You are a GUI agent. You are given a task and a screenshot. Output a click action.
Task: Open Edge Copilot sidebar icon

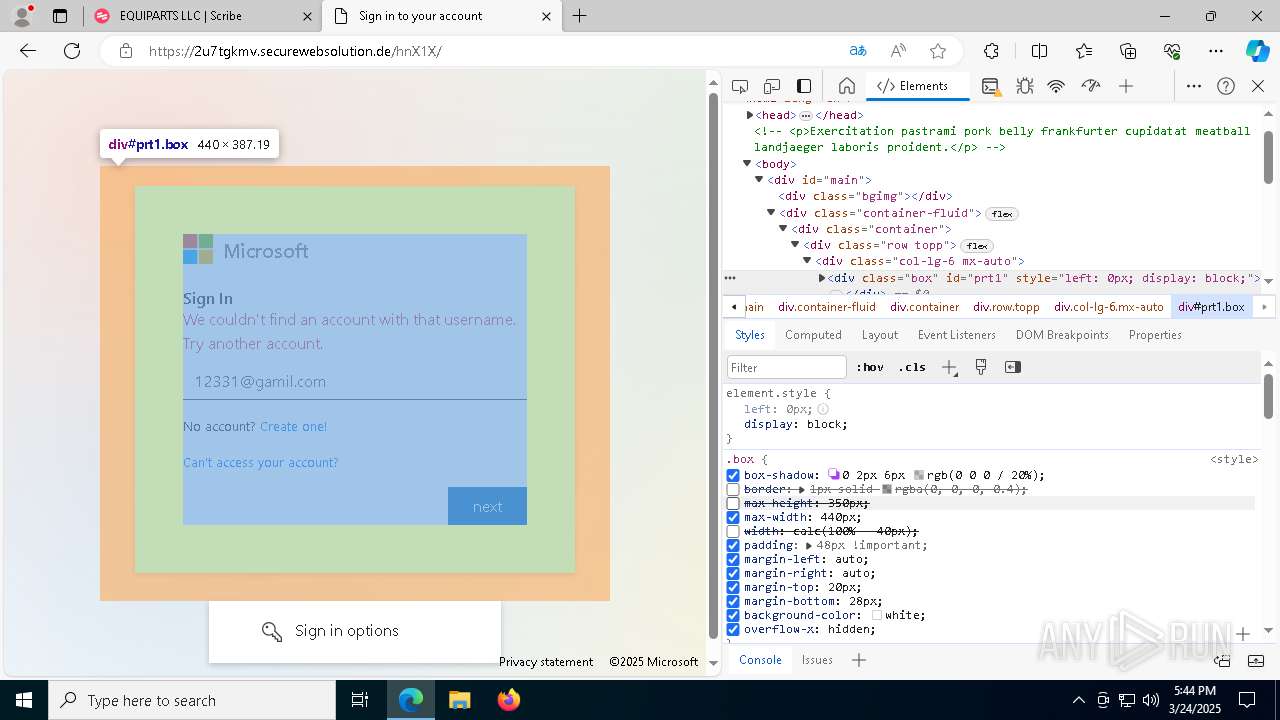pyautogui.click(x=1257, y=51)
